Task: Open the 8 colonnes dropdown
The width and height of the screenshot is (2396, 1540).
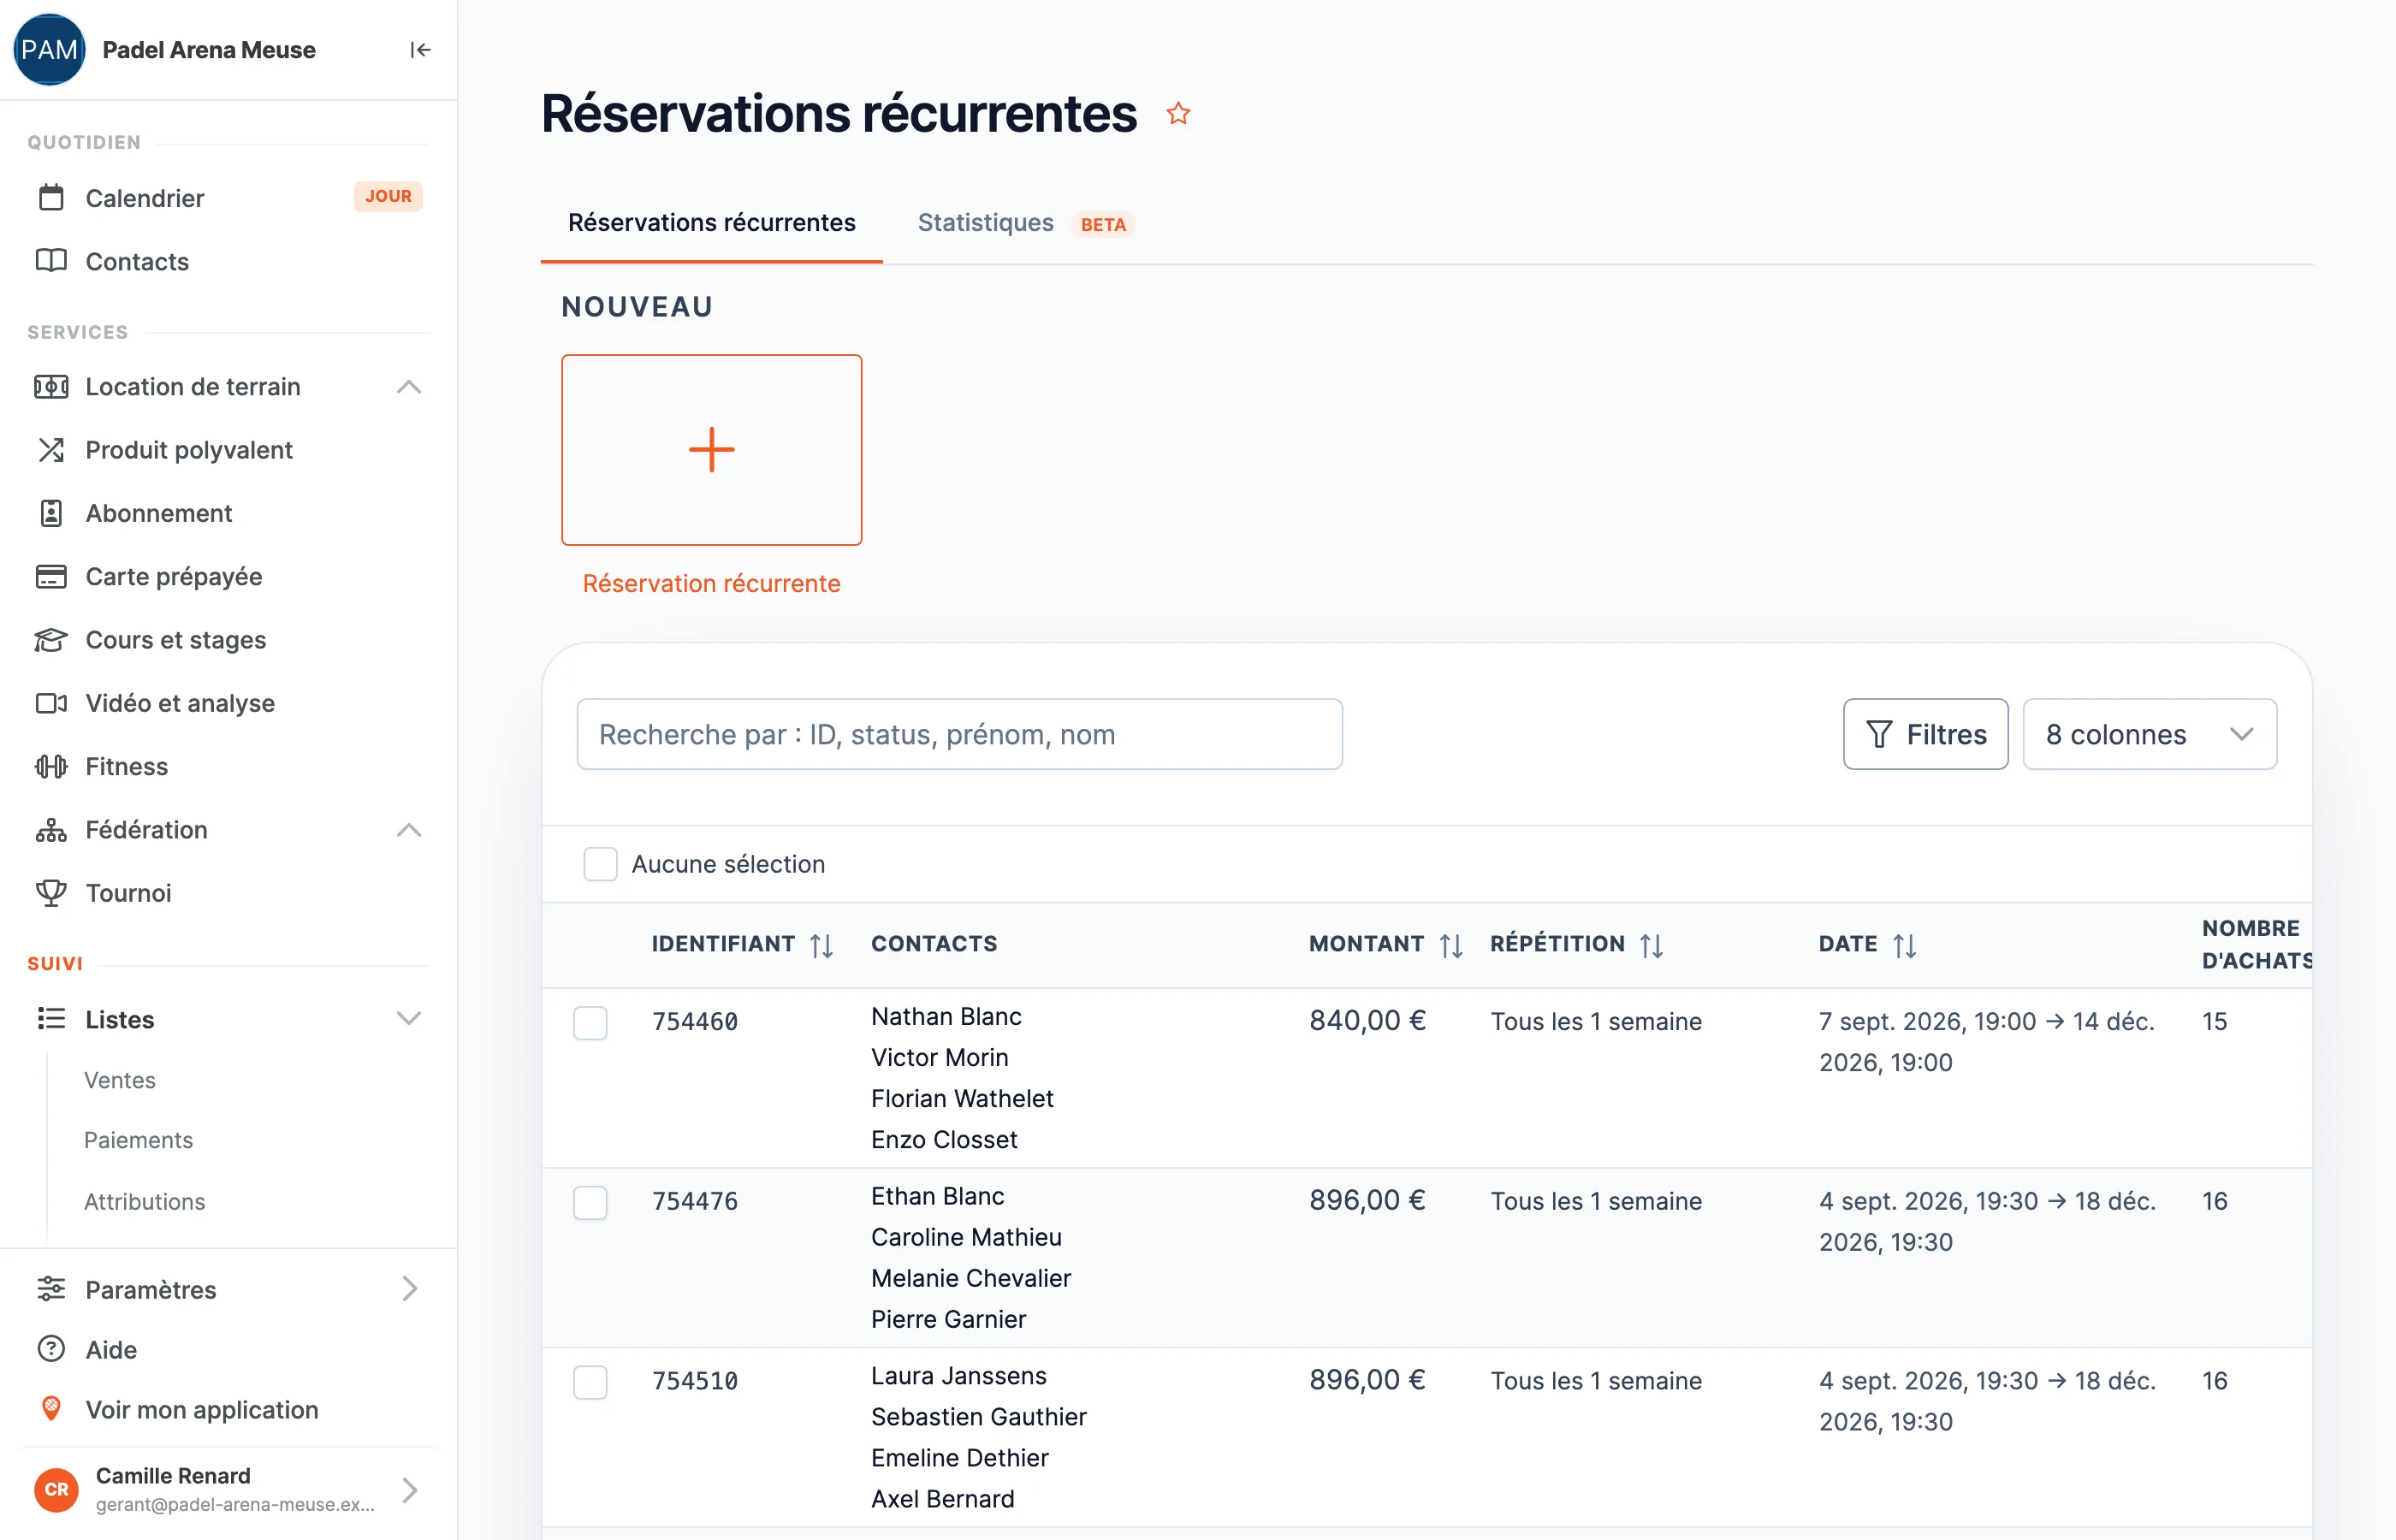Action: [x=2150, y=735]
